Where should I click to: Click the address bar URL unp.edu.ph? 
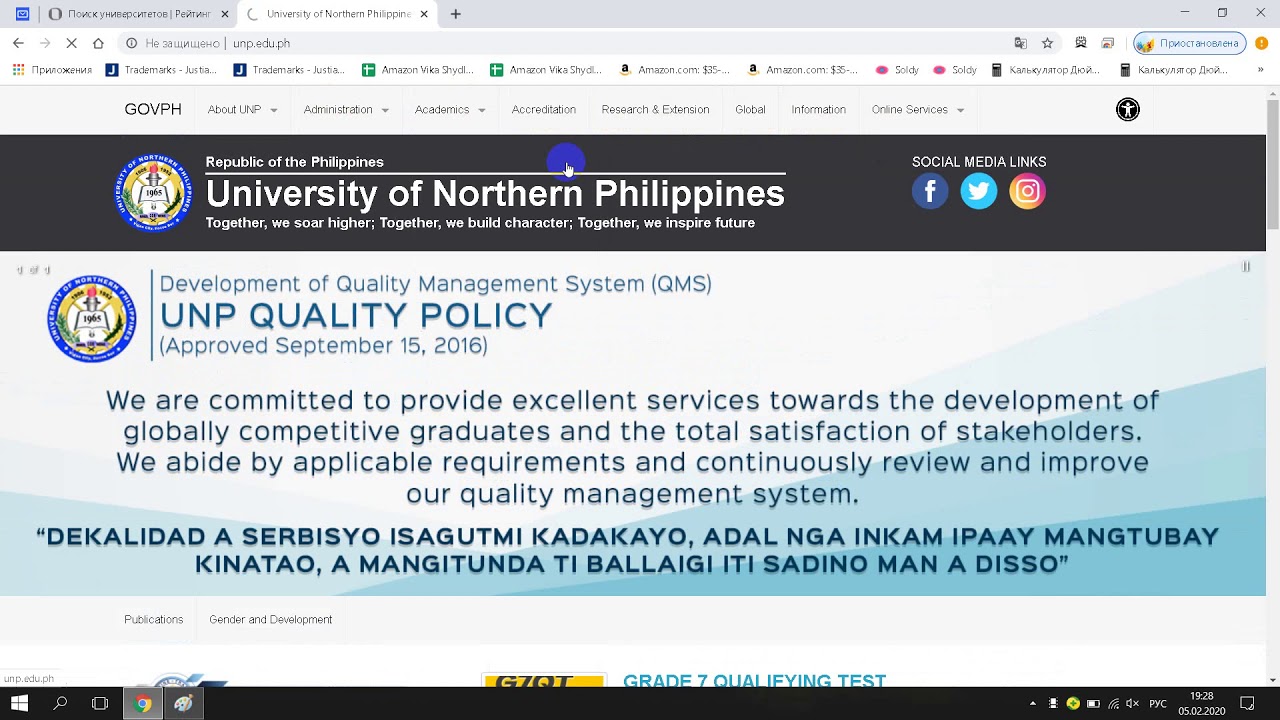[x=261, y=43]
